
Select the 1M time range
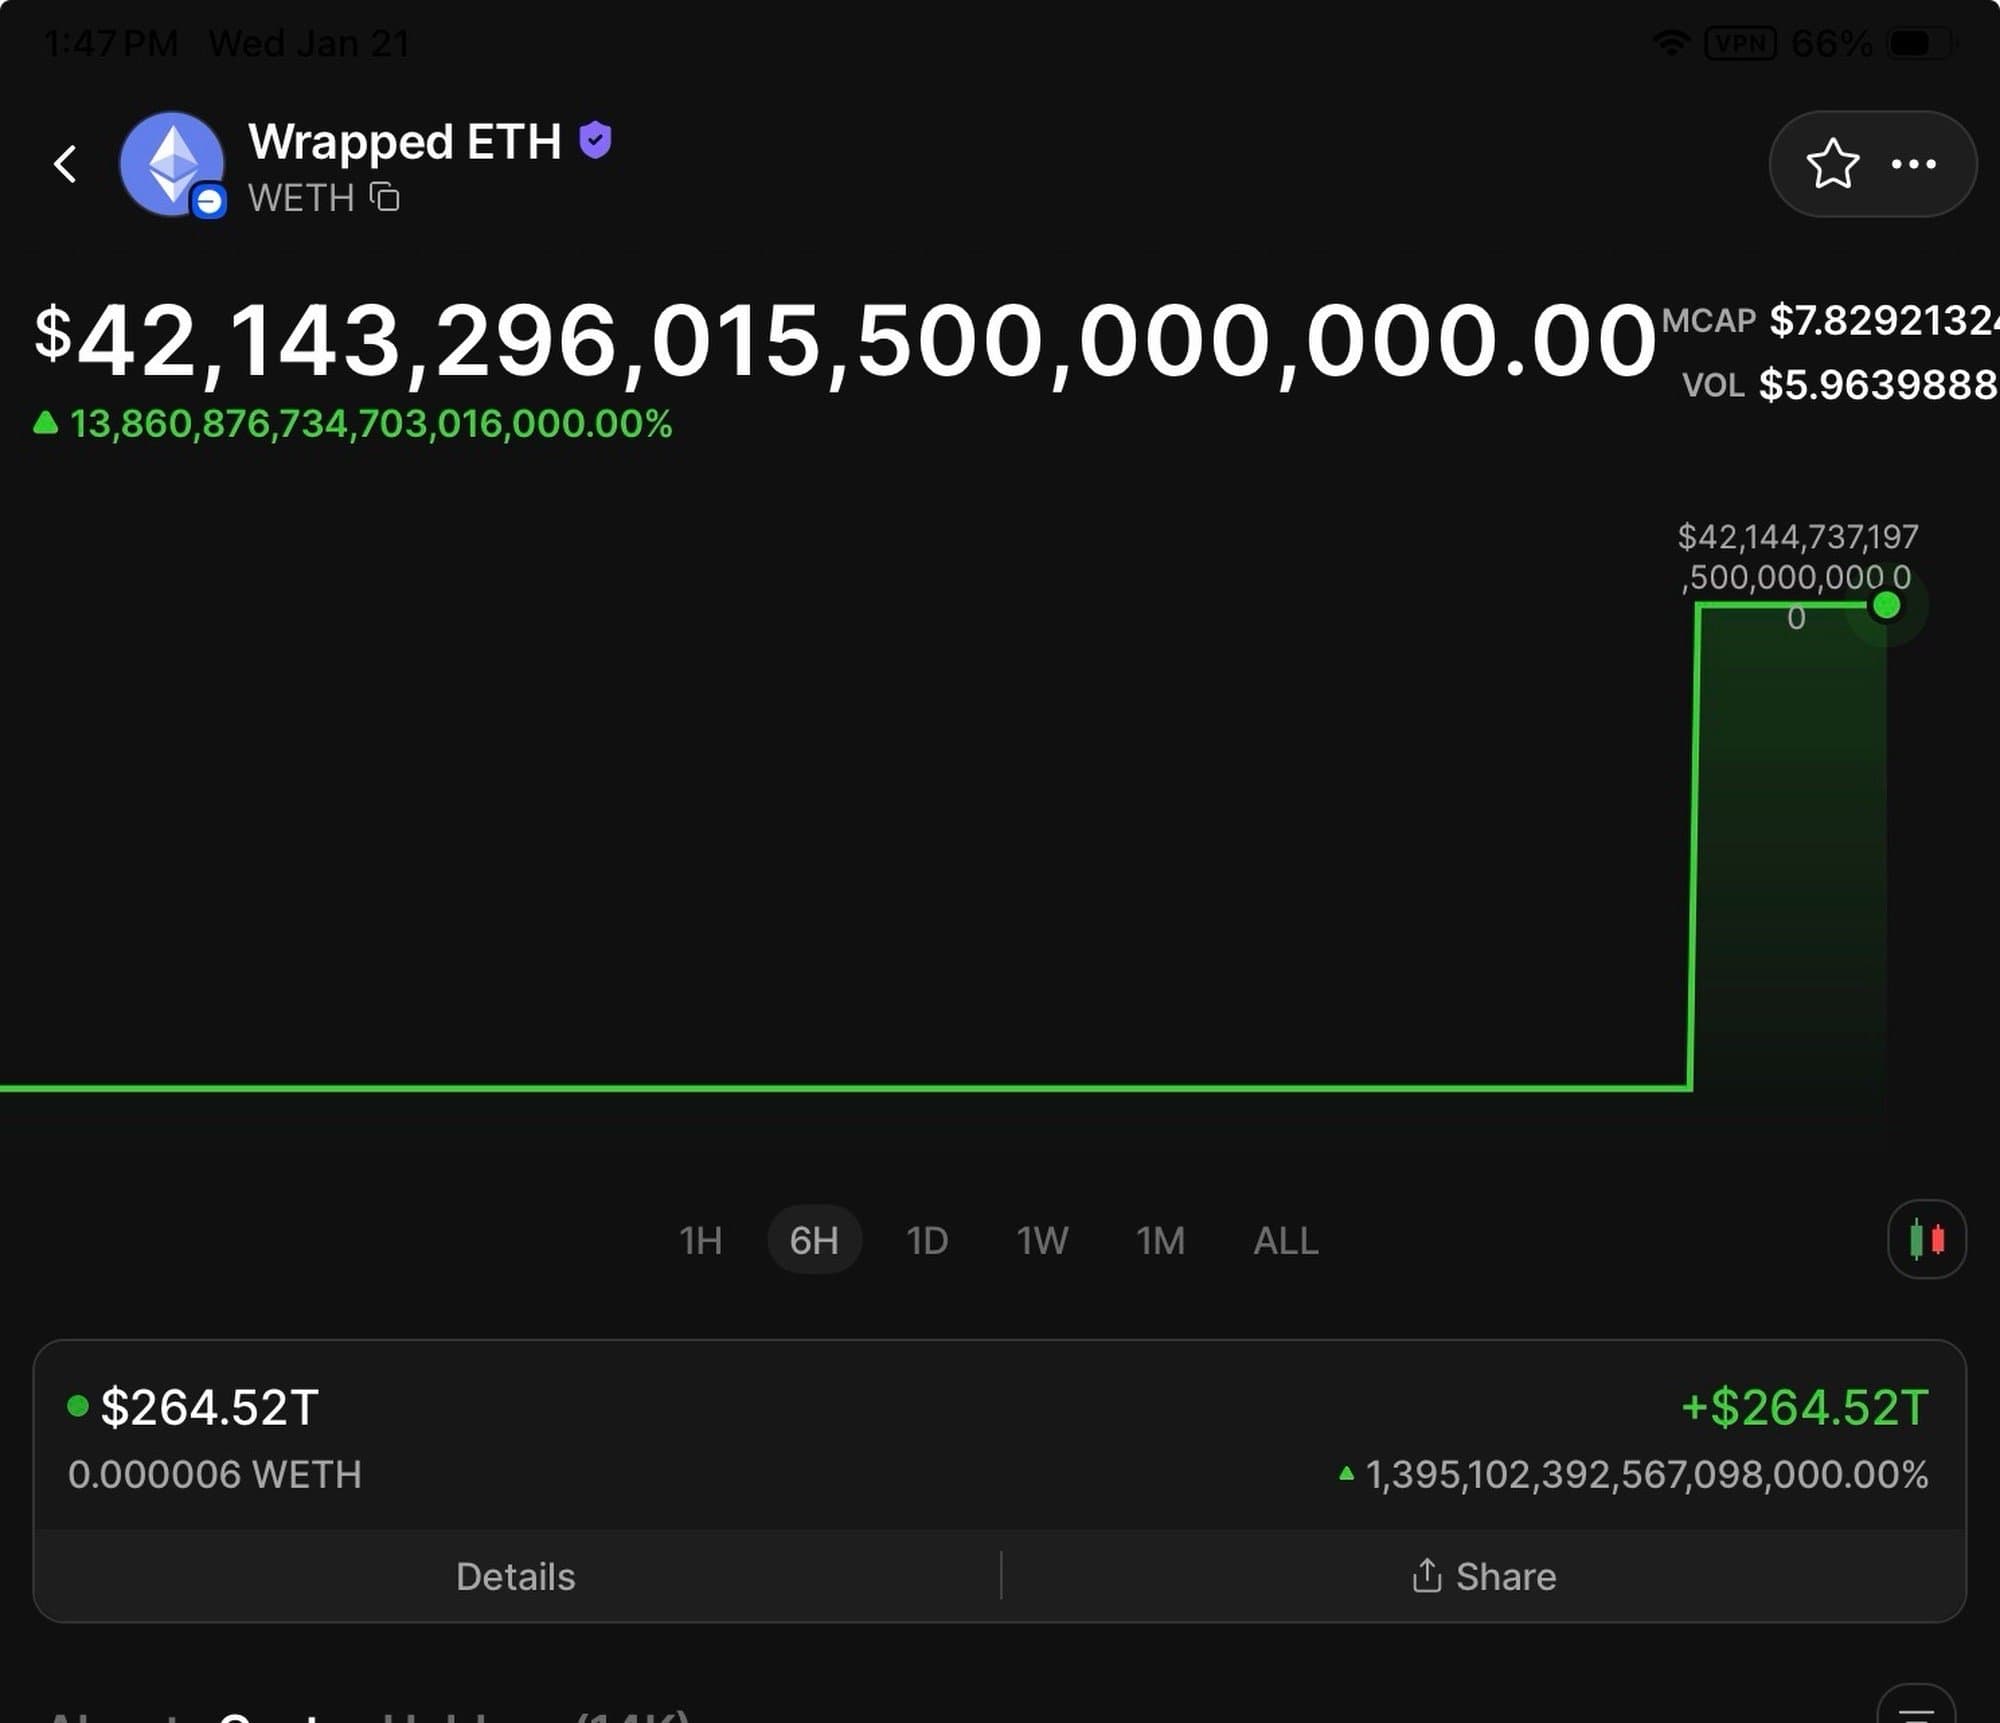click(x=1160, y=1241)
